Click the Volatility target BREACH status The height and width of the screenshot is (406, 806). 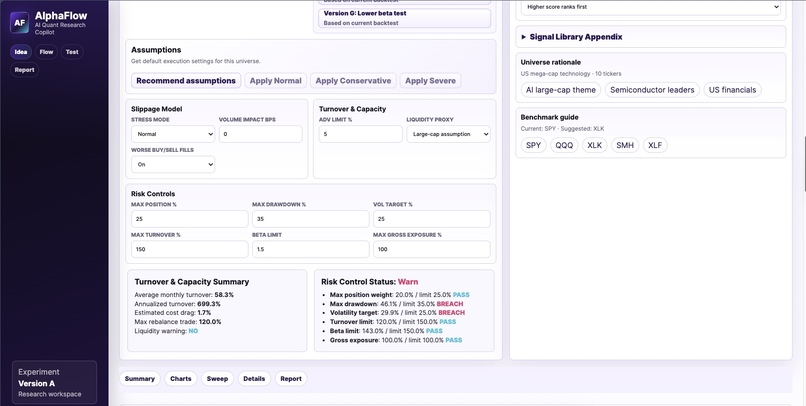[451, 312]
